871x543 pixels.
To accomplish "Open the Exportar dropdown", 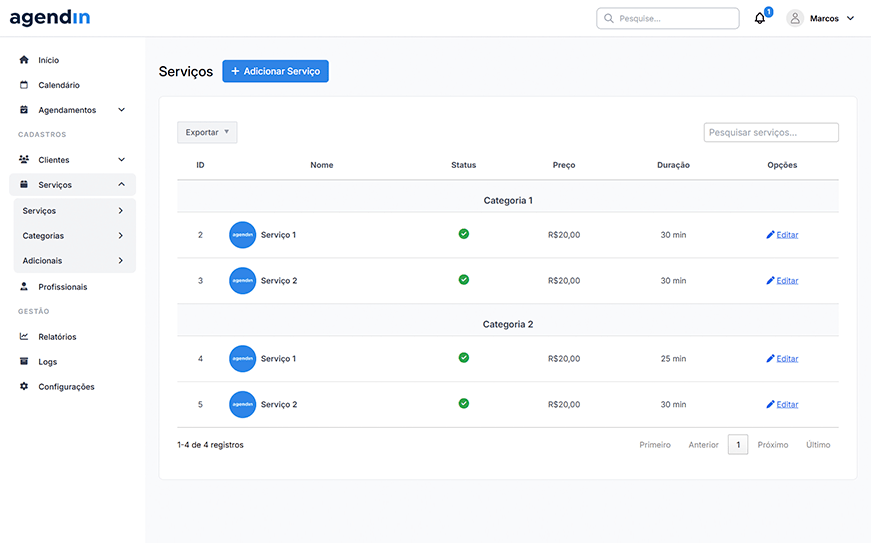I will (x=207, y=132).
